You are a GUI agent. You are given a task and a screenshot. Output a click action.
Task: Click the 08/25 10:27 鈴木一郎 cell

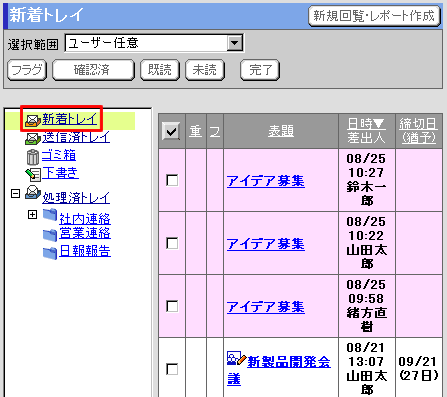coord(367,180)
